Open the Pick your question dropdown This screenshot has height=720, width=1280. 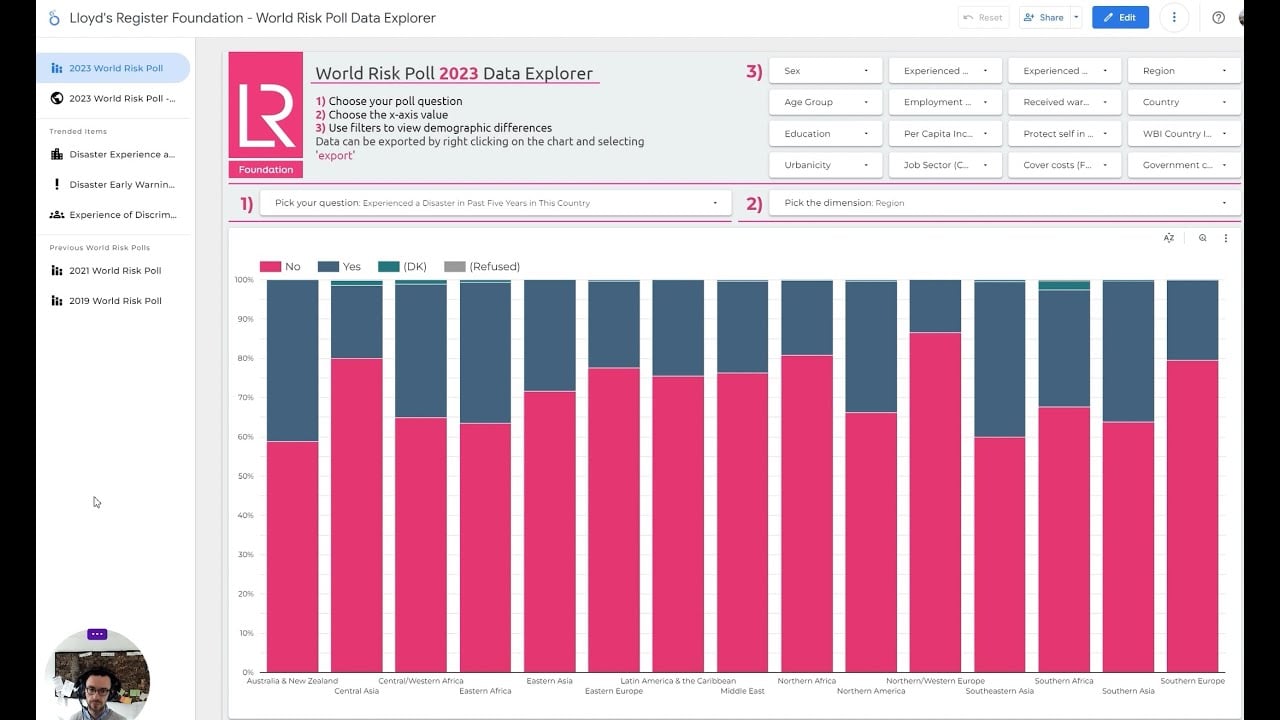[496, 203]
